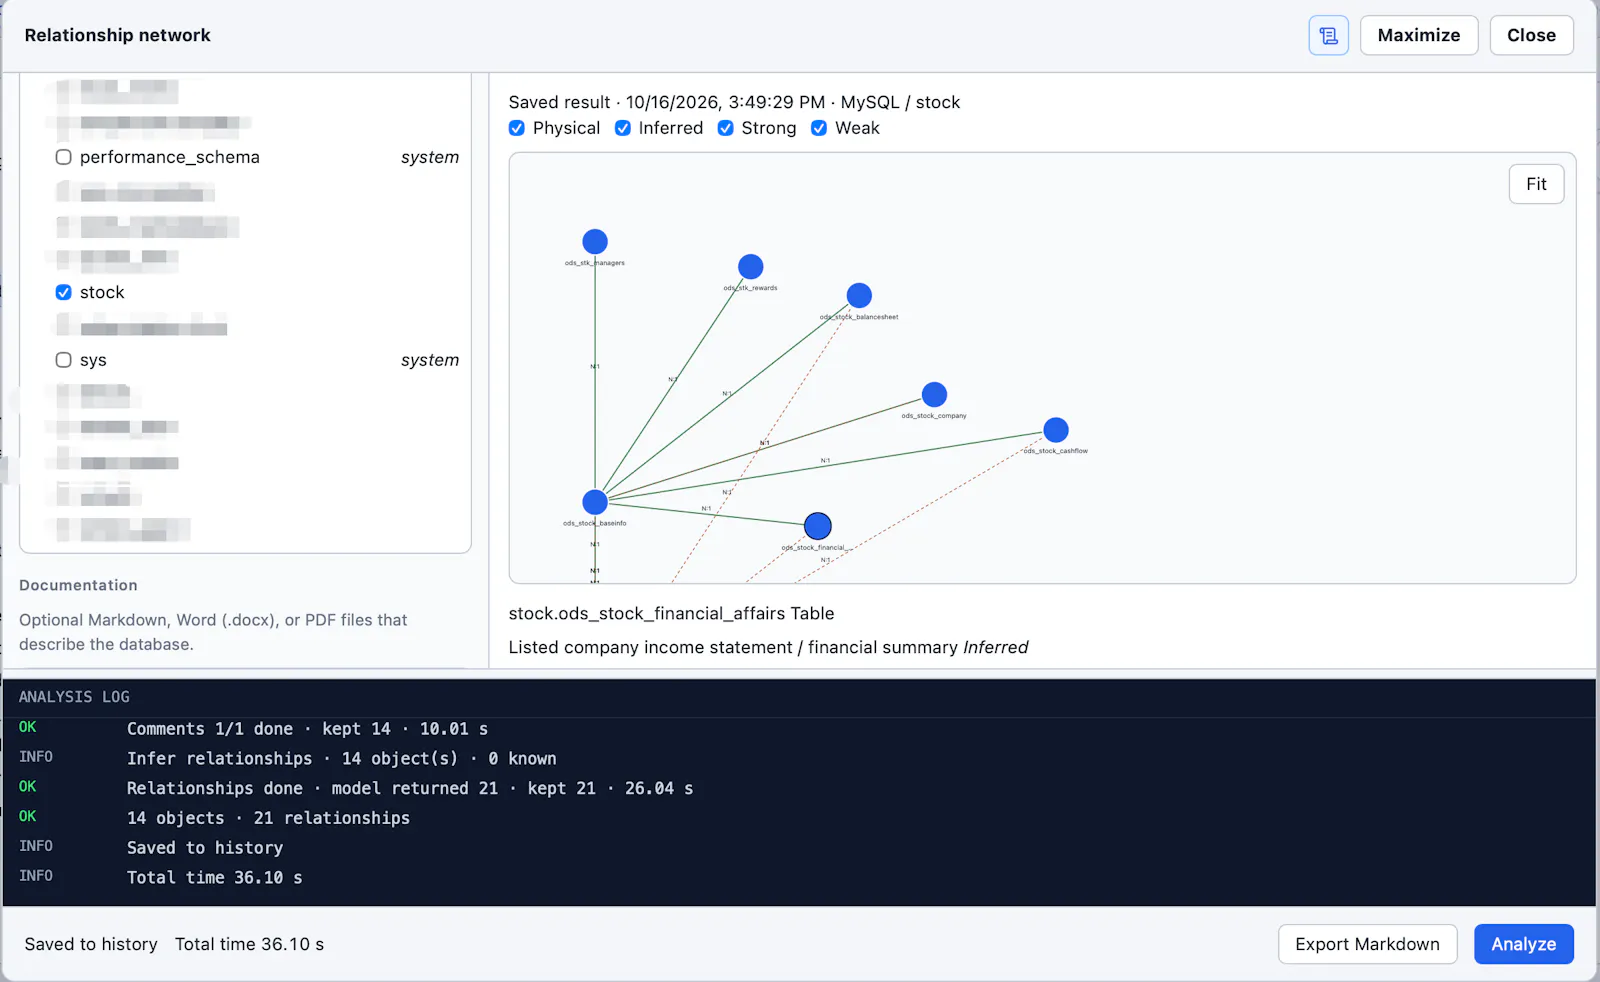Uncheck the stock database checkbox
The height and width of the screenshot is (982, 1600).
[64, 292]
